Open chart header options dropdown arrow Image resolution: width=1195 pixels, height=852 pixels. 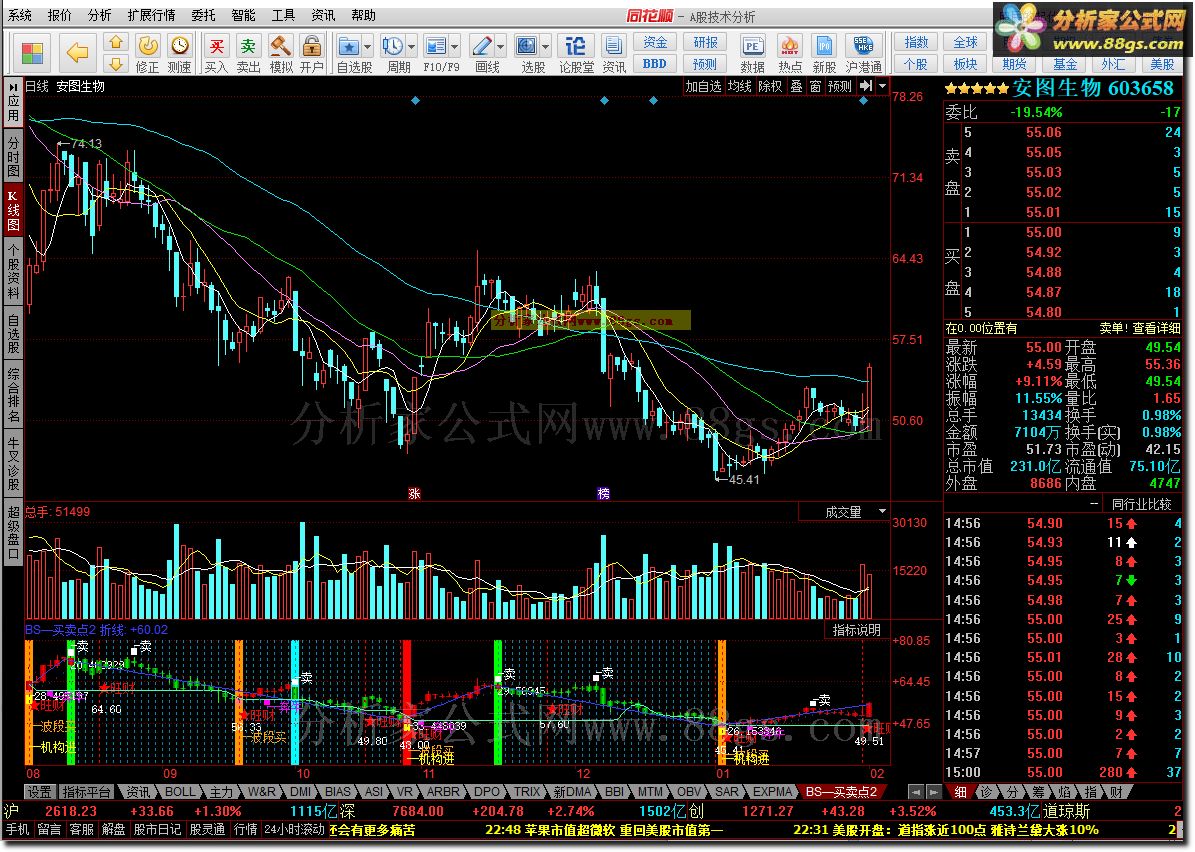[x=883, y=86]
